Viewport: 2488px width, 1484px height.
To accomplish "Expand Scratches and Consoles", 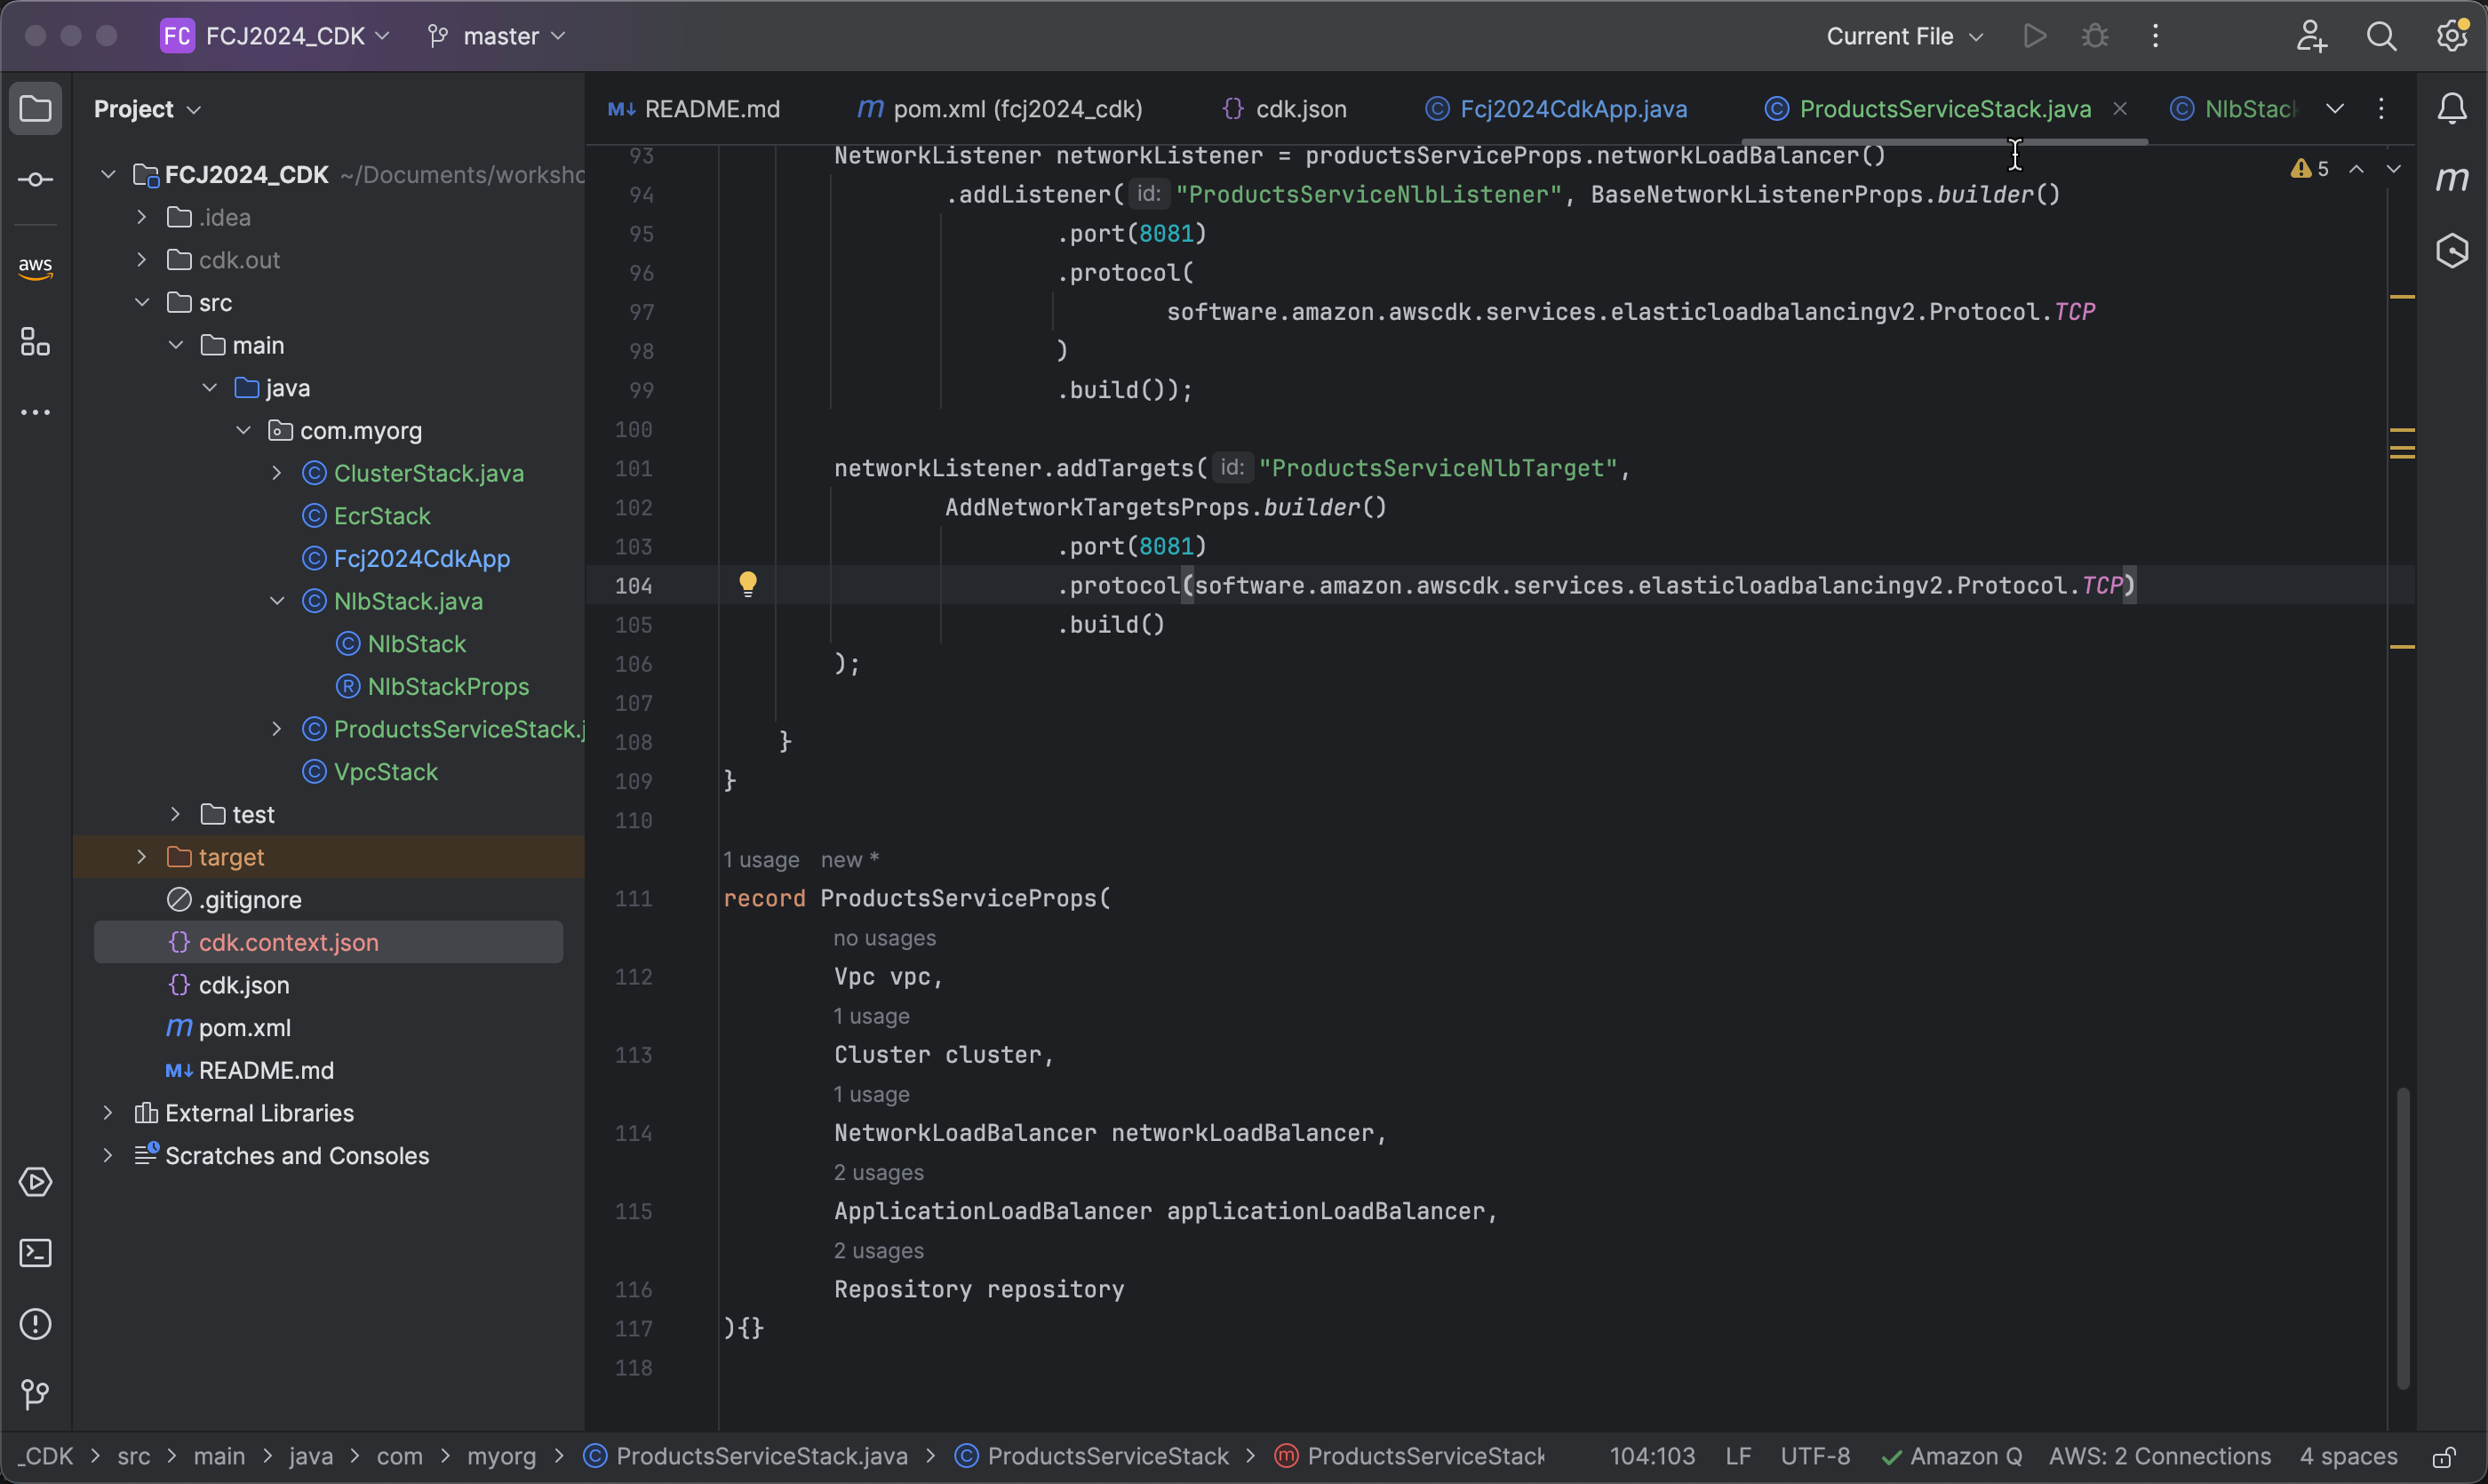I will (107, 1156).
